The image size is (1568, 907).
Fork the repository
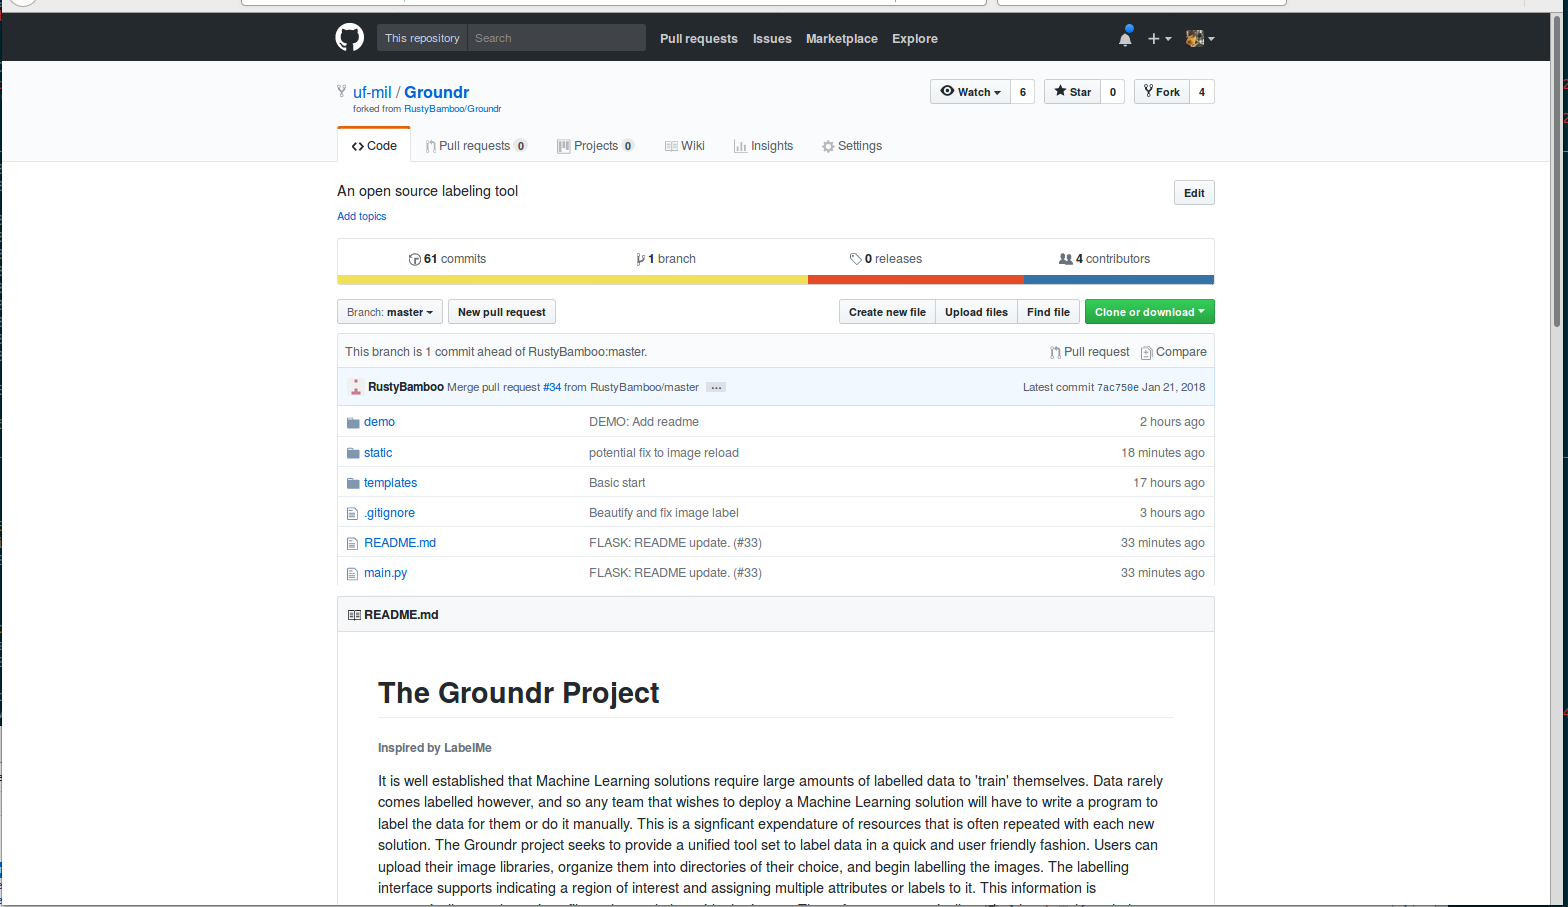tap(1162, 92)
